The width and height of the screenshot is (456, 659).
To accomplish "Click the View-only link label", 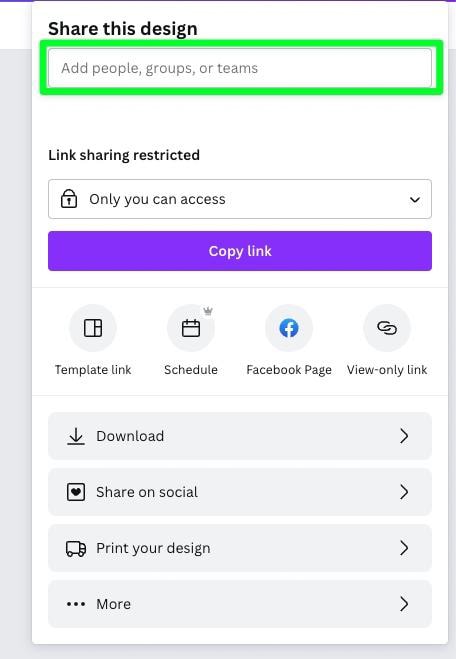I will coord(387,370).
